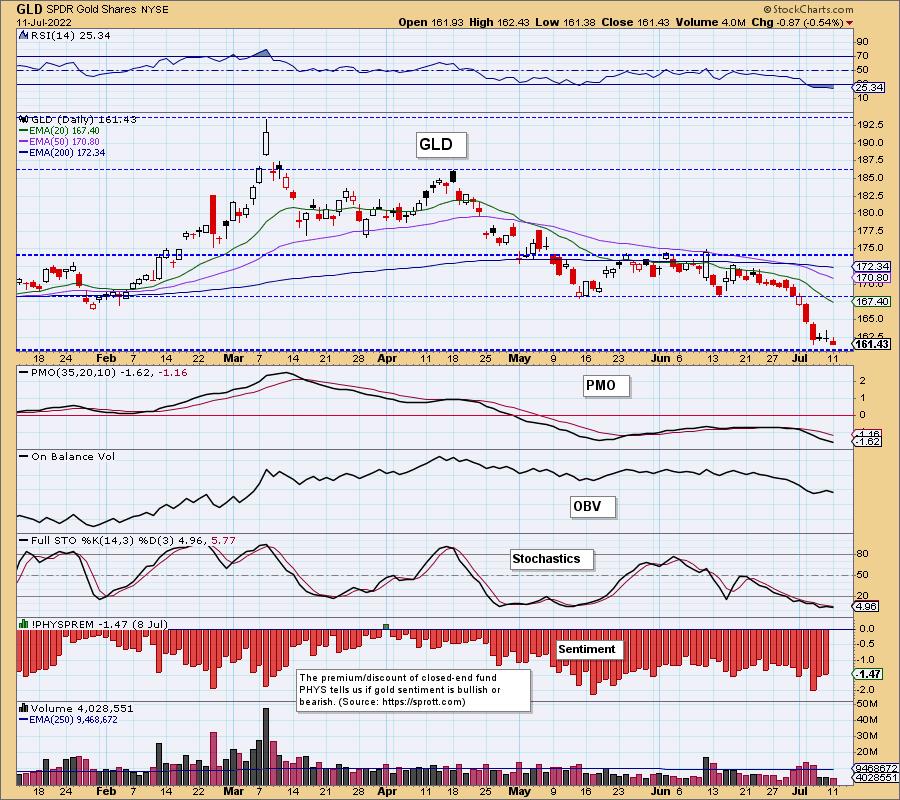Click the 'SPDR Gold Shares NYSE' name
Viewport: 900px width, 800px height.
(107, 10)
